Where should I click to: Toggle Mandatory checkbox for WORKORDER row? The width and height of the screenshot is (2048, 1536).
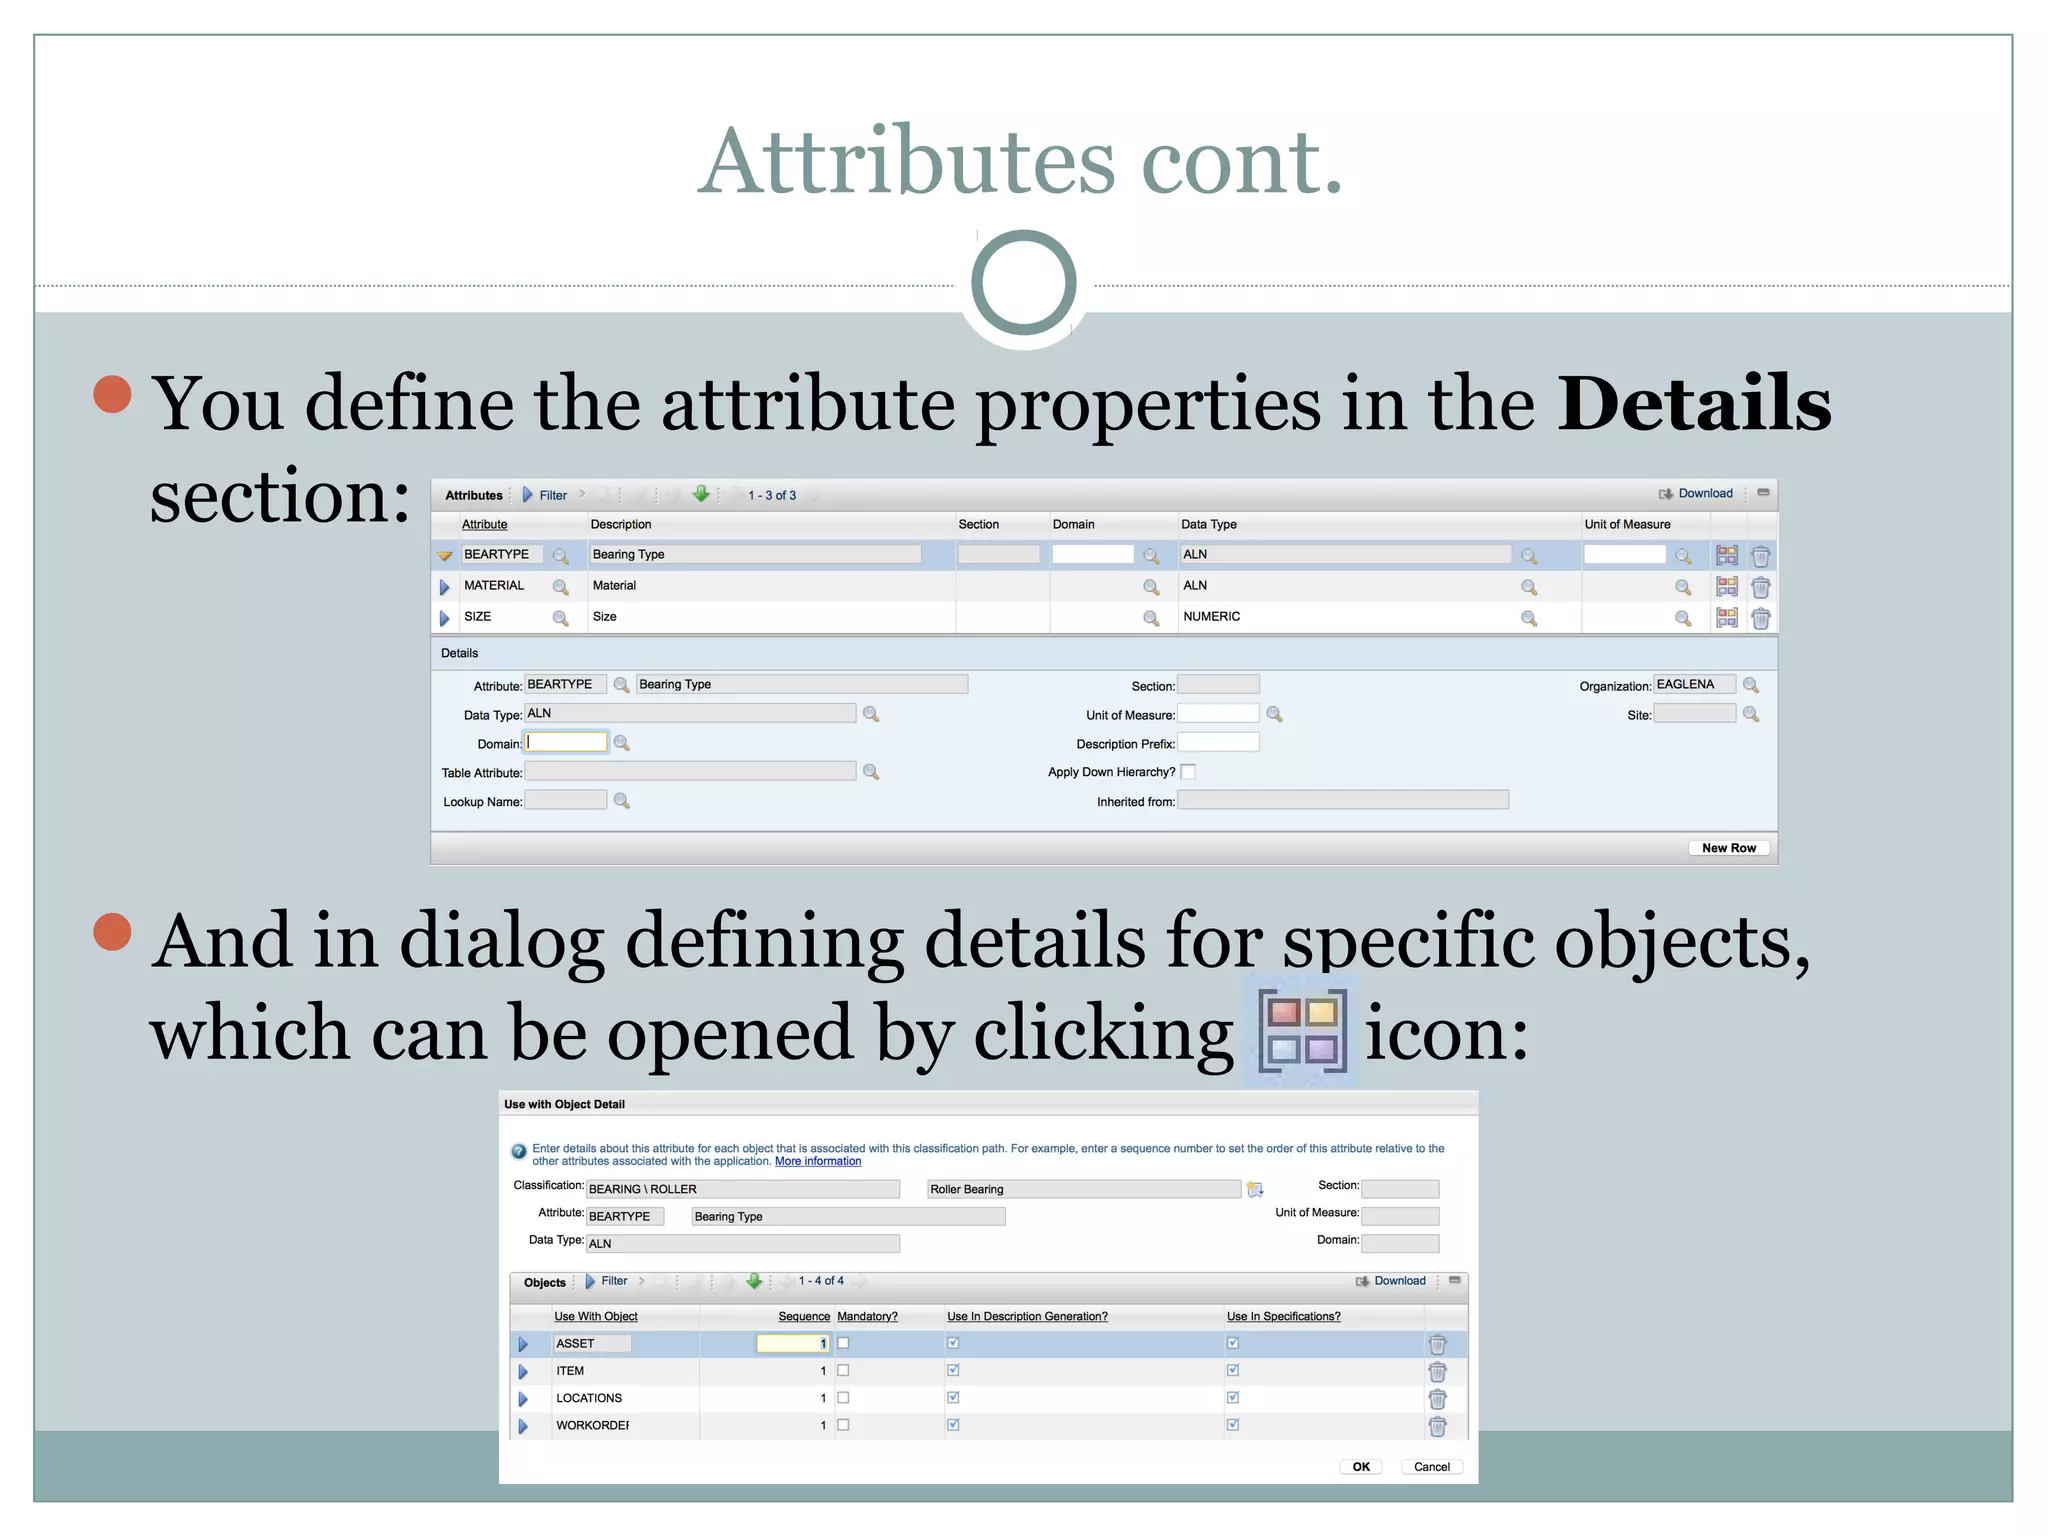(843, 1424)
